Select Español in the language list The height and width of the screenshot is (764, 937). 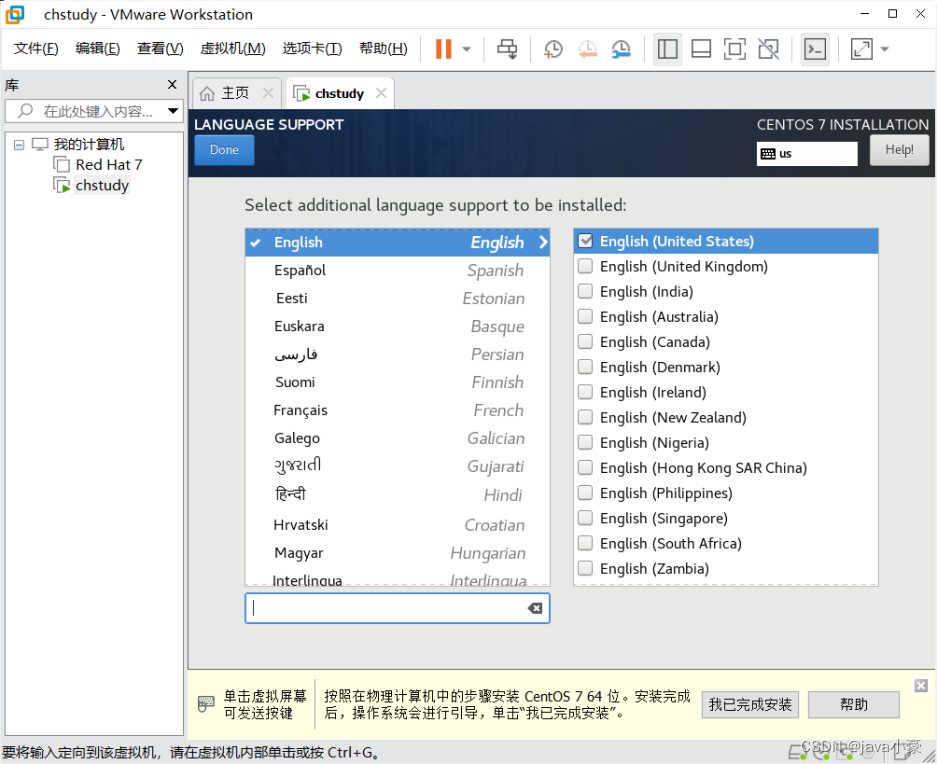tap(397, 270)
